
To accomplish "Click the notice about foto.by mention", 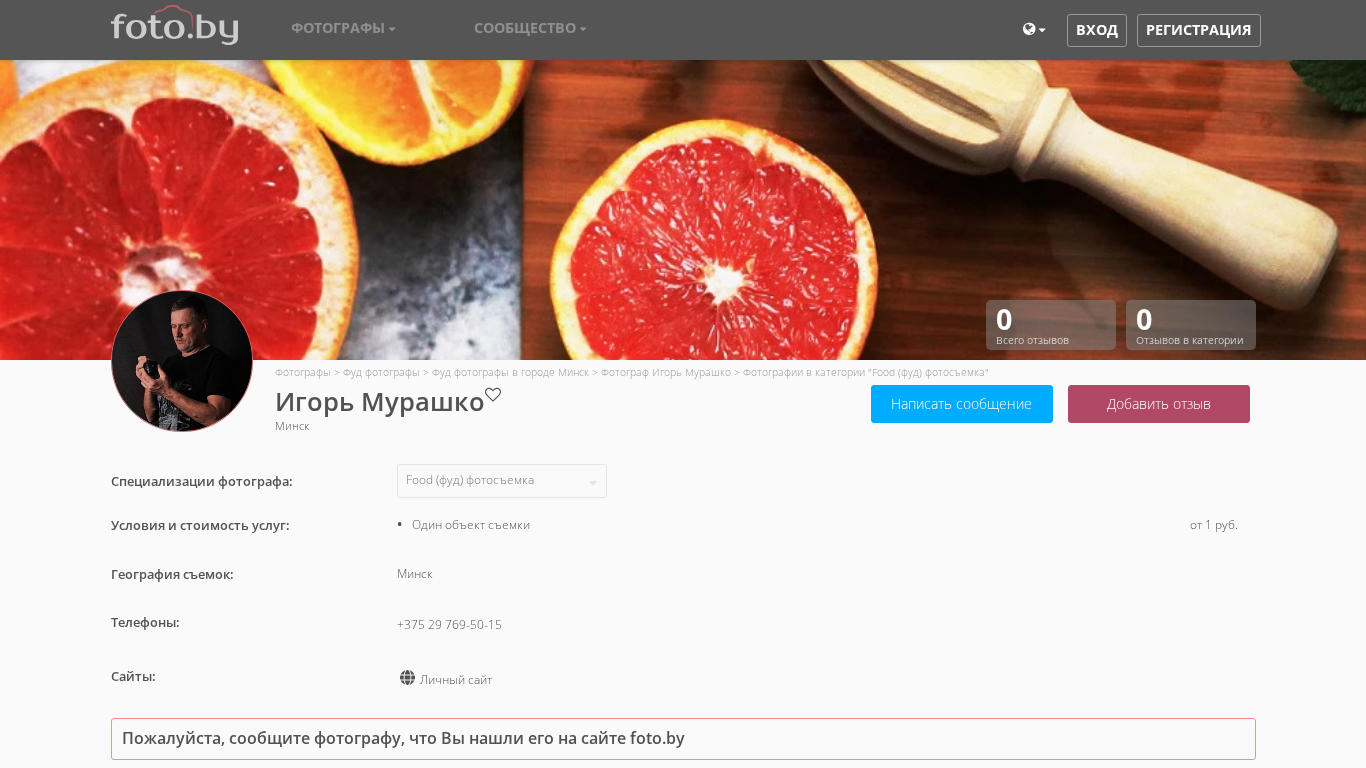I will pos(683,739).
